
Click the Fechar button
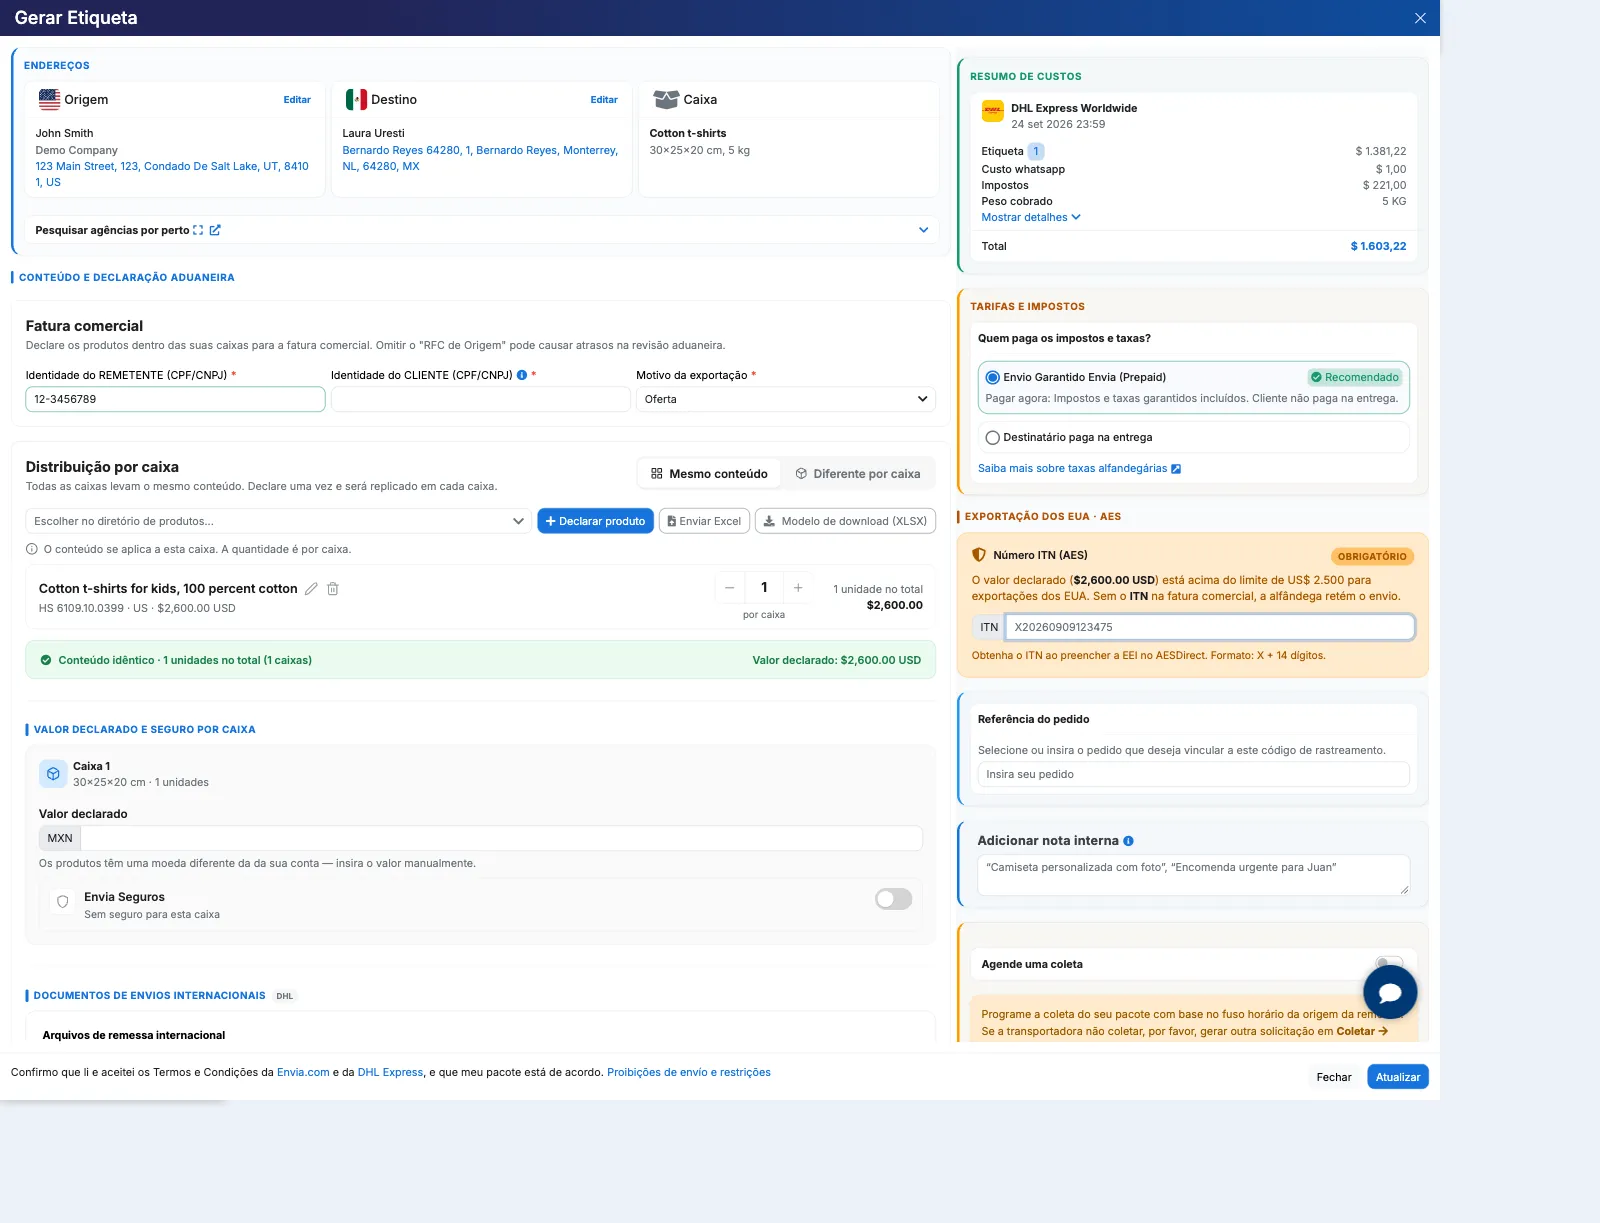tap(1334, 1077)
